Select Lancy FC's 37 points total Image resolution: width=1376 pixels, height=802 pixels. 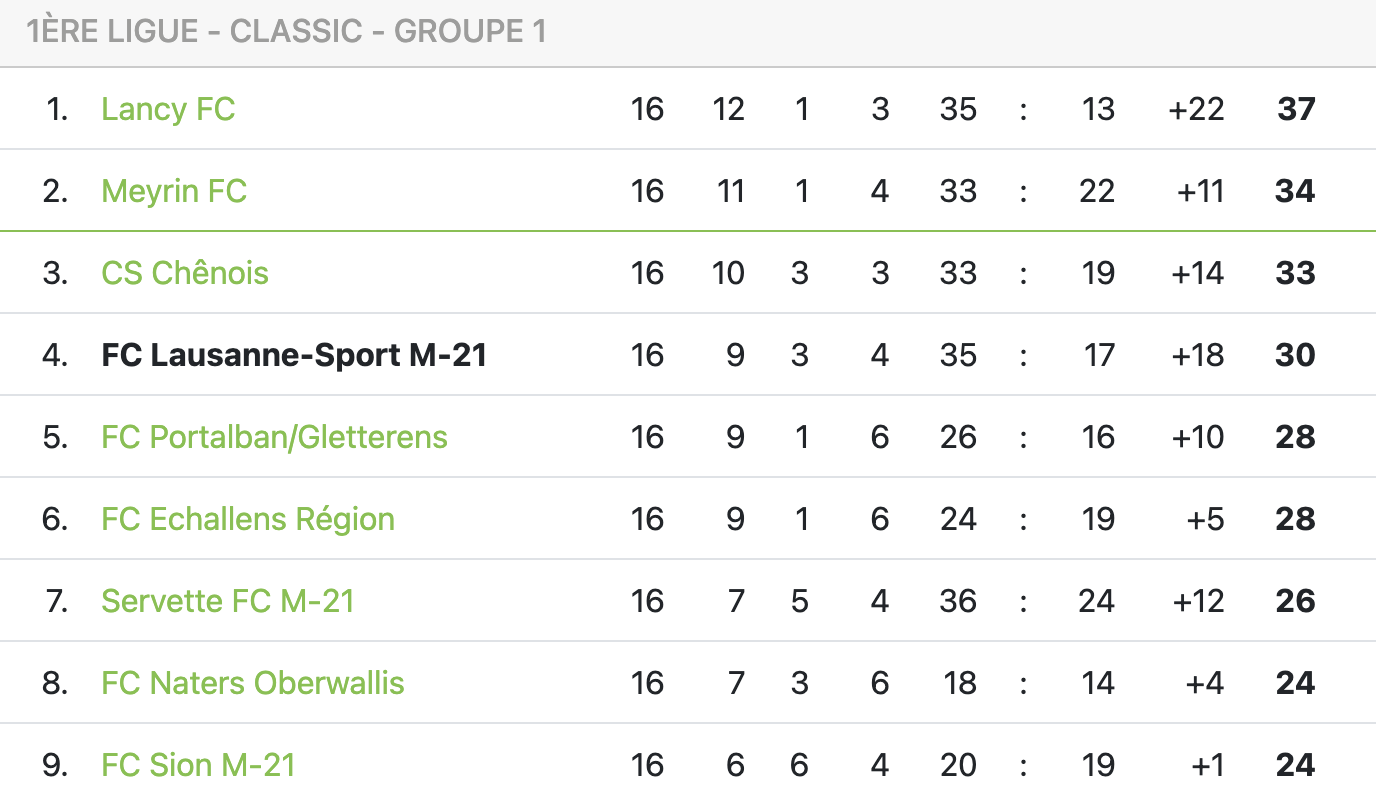click(1296, 109)
